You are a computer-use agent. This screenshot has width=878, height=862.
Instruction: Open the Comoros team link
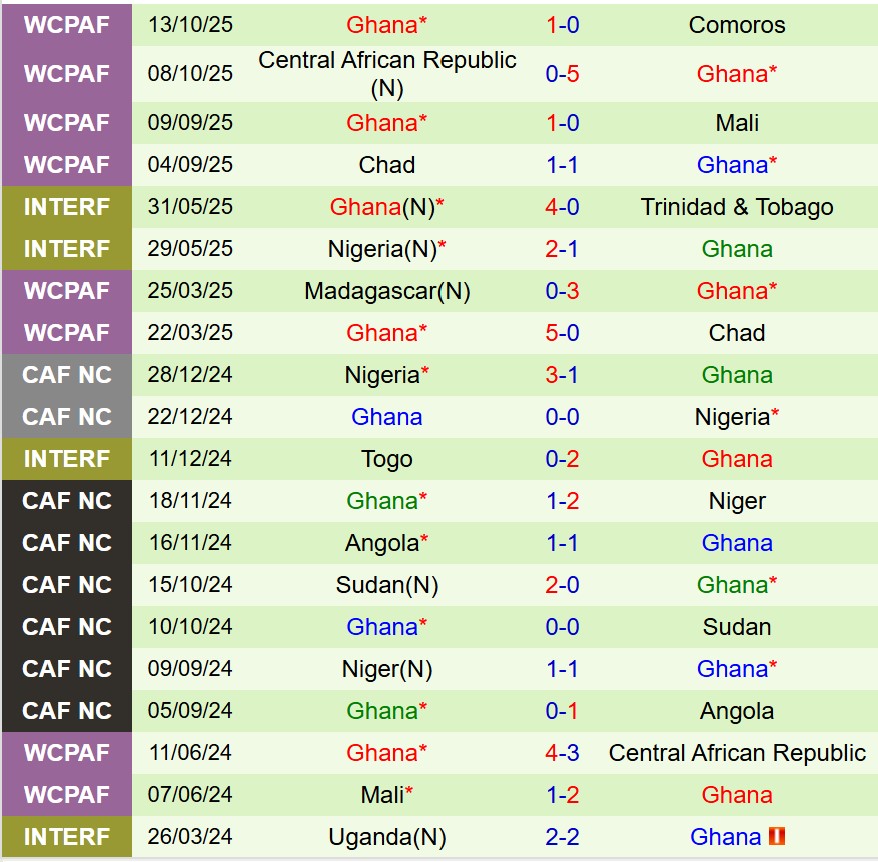point(737,25)
